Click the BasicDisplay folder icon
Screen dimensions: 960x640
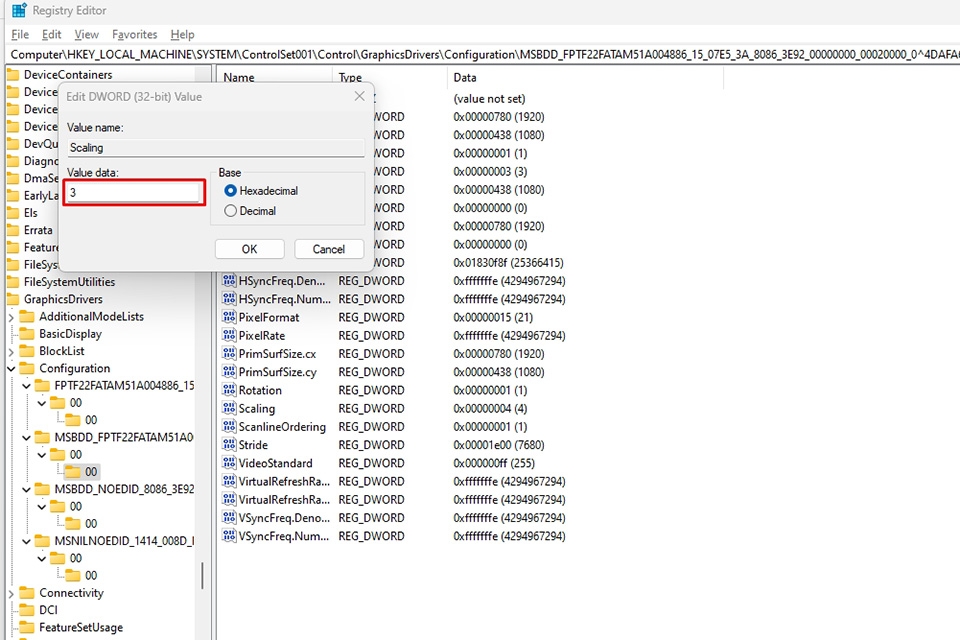(x=26, y=333)
